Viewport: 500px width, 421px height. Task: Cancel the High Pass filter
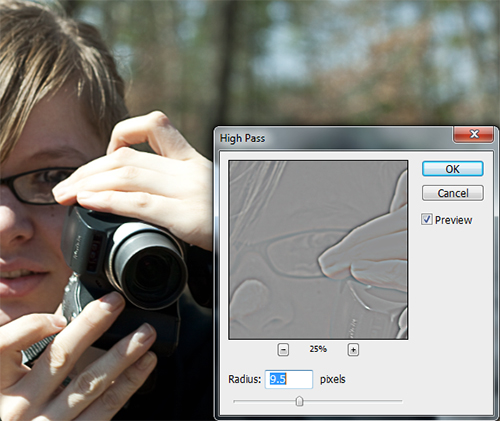pos(452,193)
